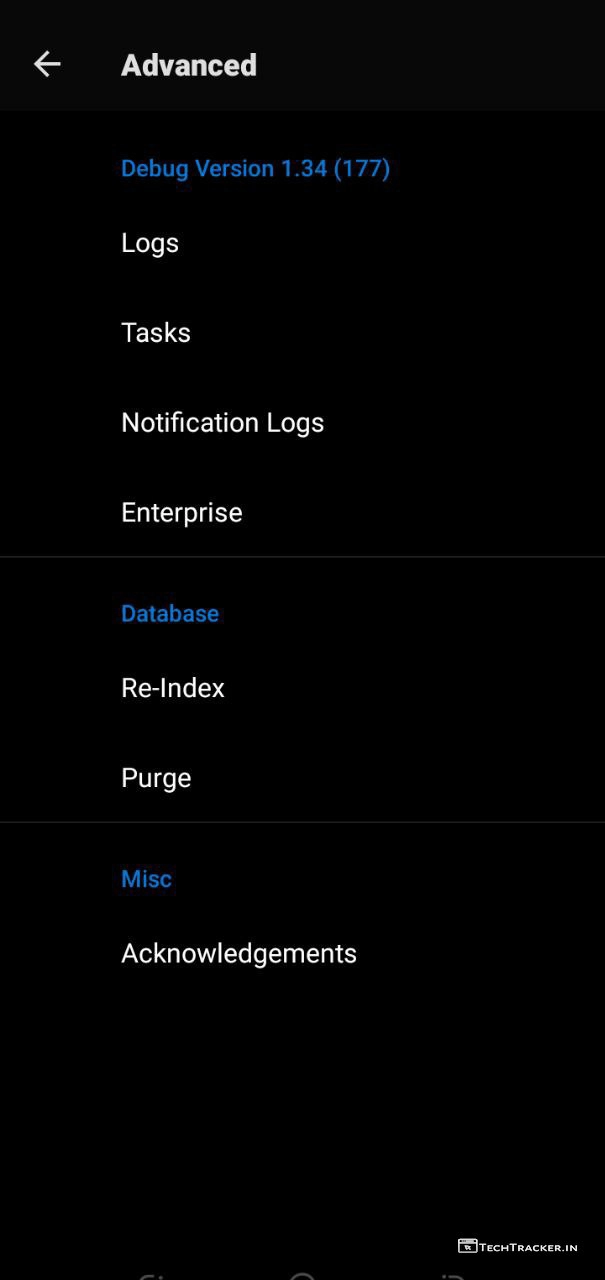Open the Enterprise settings item
The image size is (605, 1280).
click(181, 513)
